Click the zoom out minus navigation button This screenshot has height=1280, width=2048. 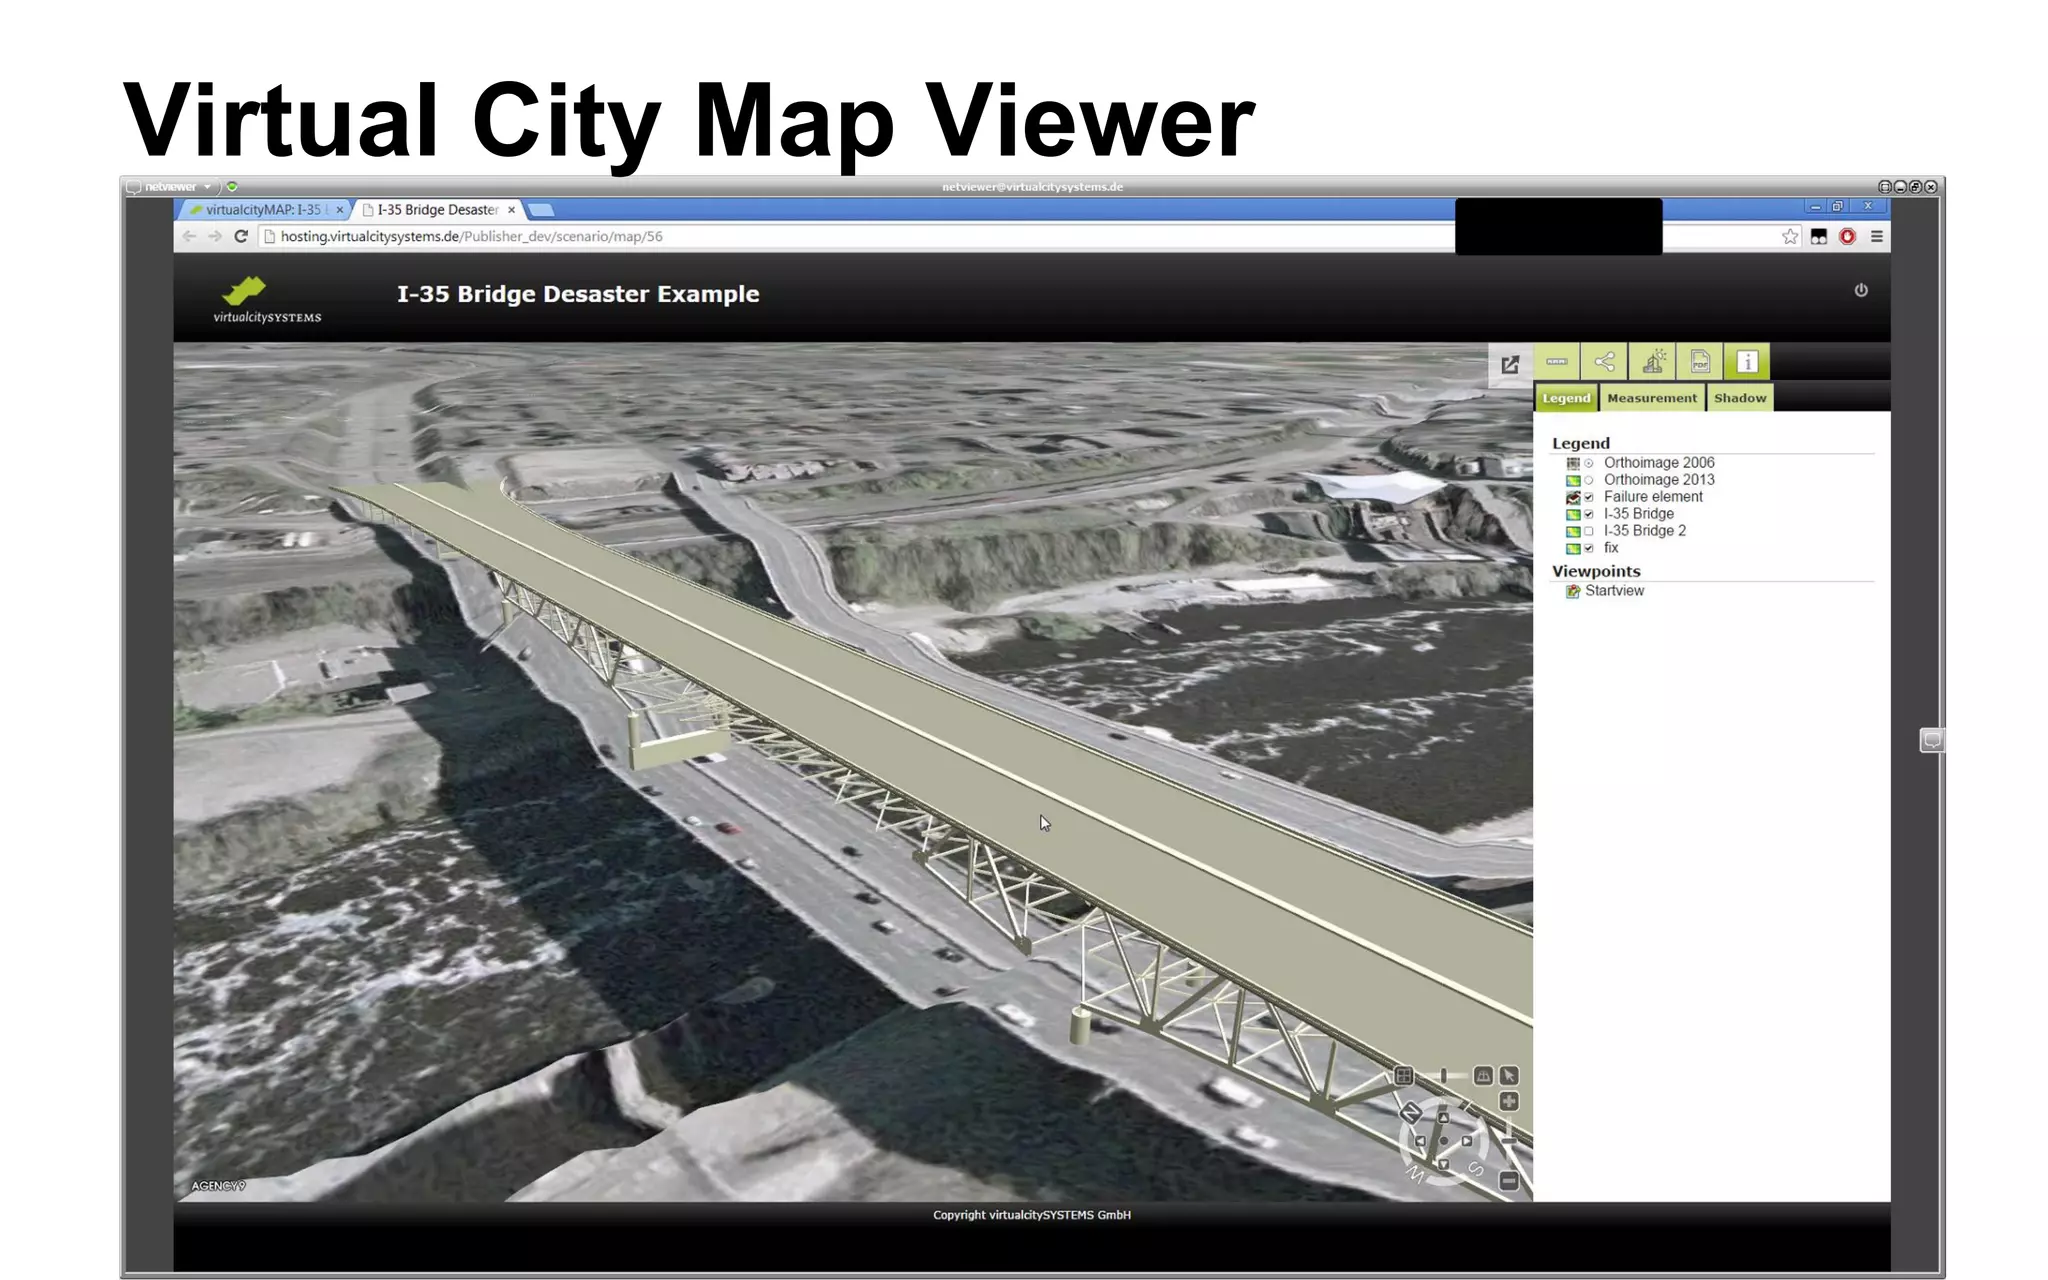[x=1509, y=1181]
